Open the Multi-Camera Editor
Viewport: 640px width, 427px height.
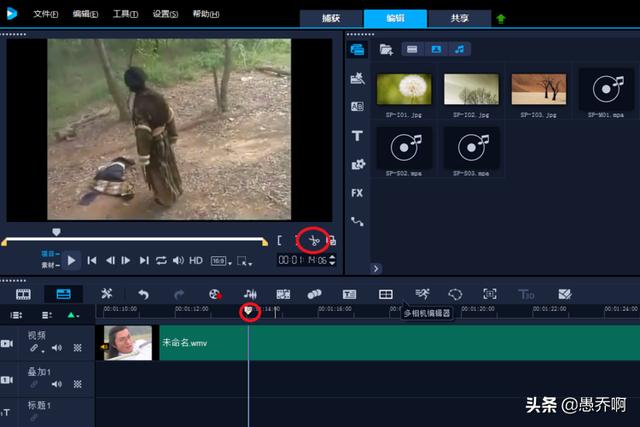point(386,294)
